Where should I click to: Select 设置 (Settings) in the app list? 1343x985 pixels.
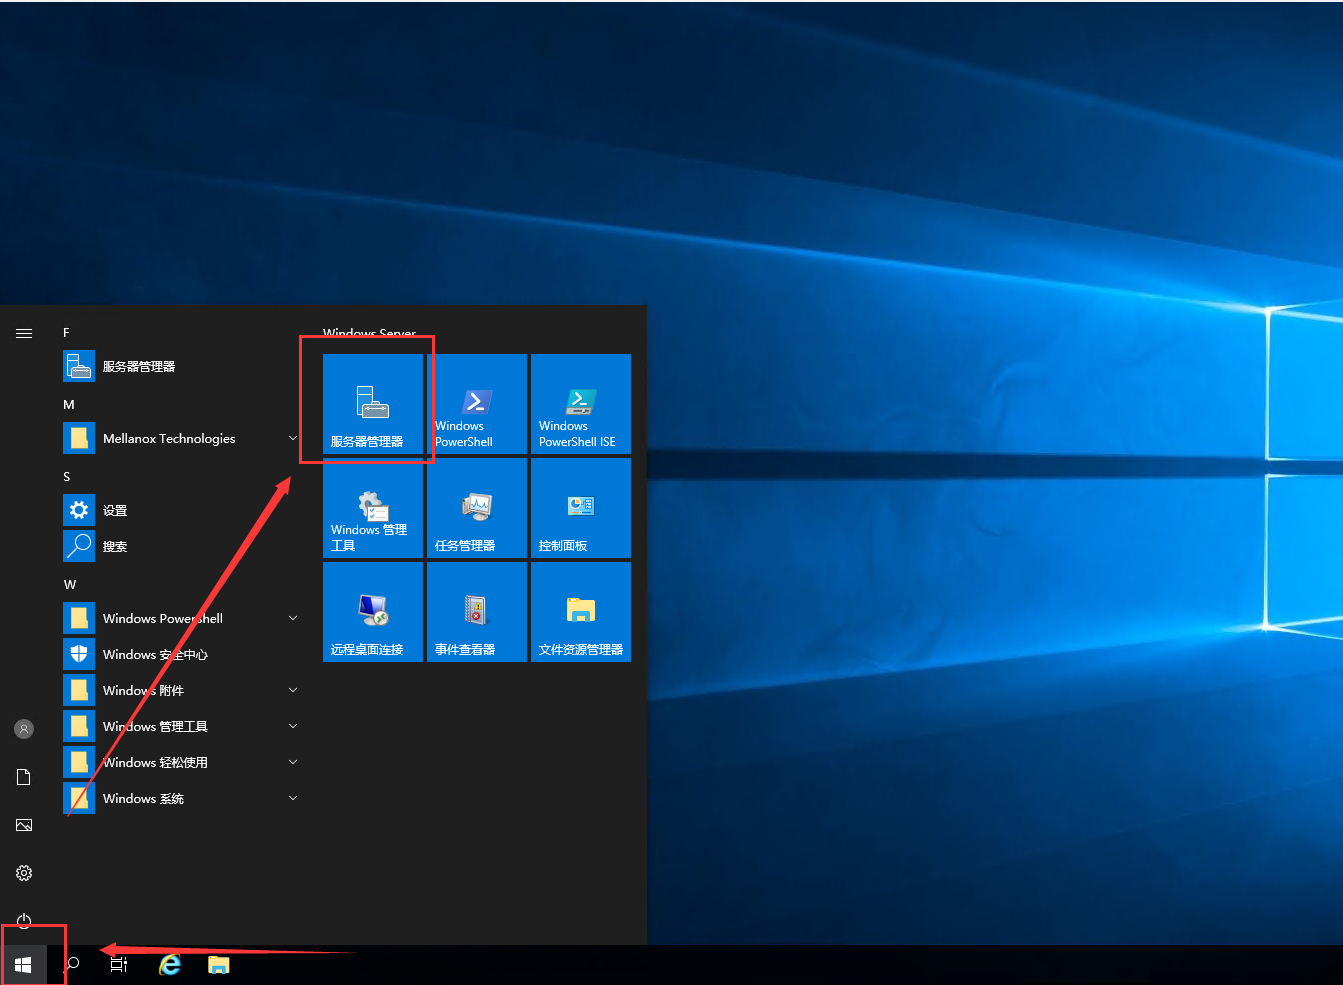[115, 510]
